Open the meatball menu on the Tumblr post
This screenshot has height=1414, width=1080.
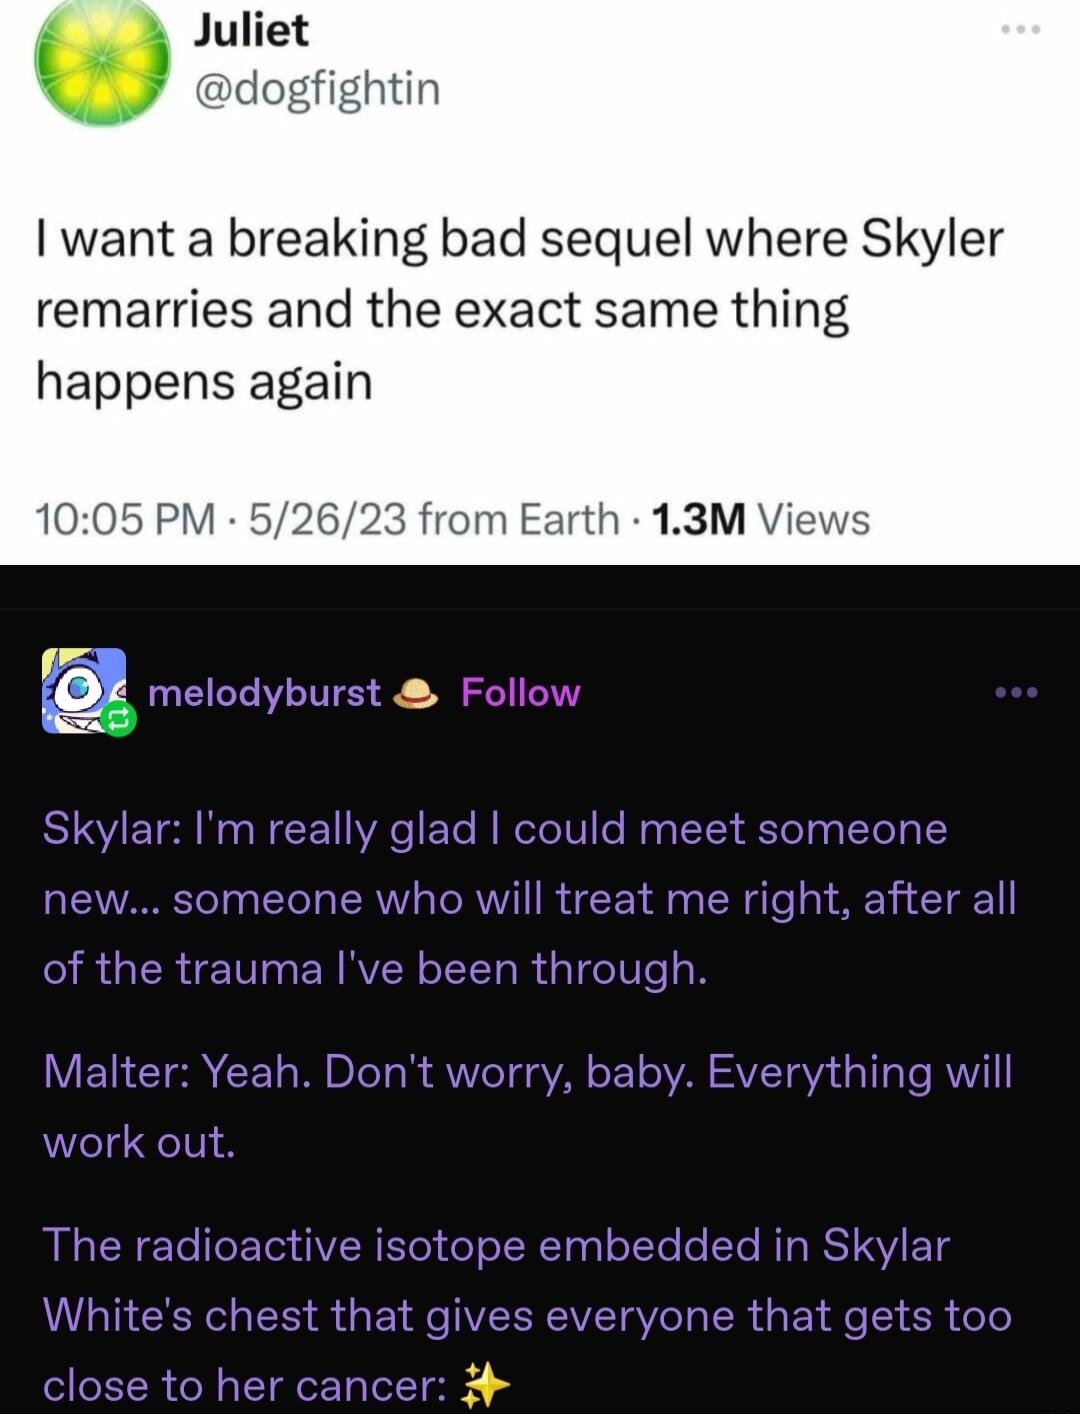coord(1017,690)
